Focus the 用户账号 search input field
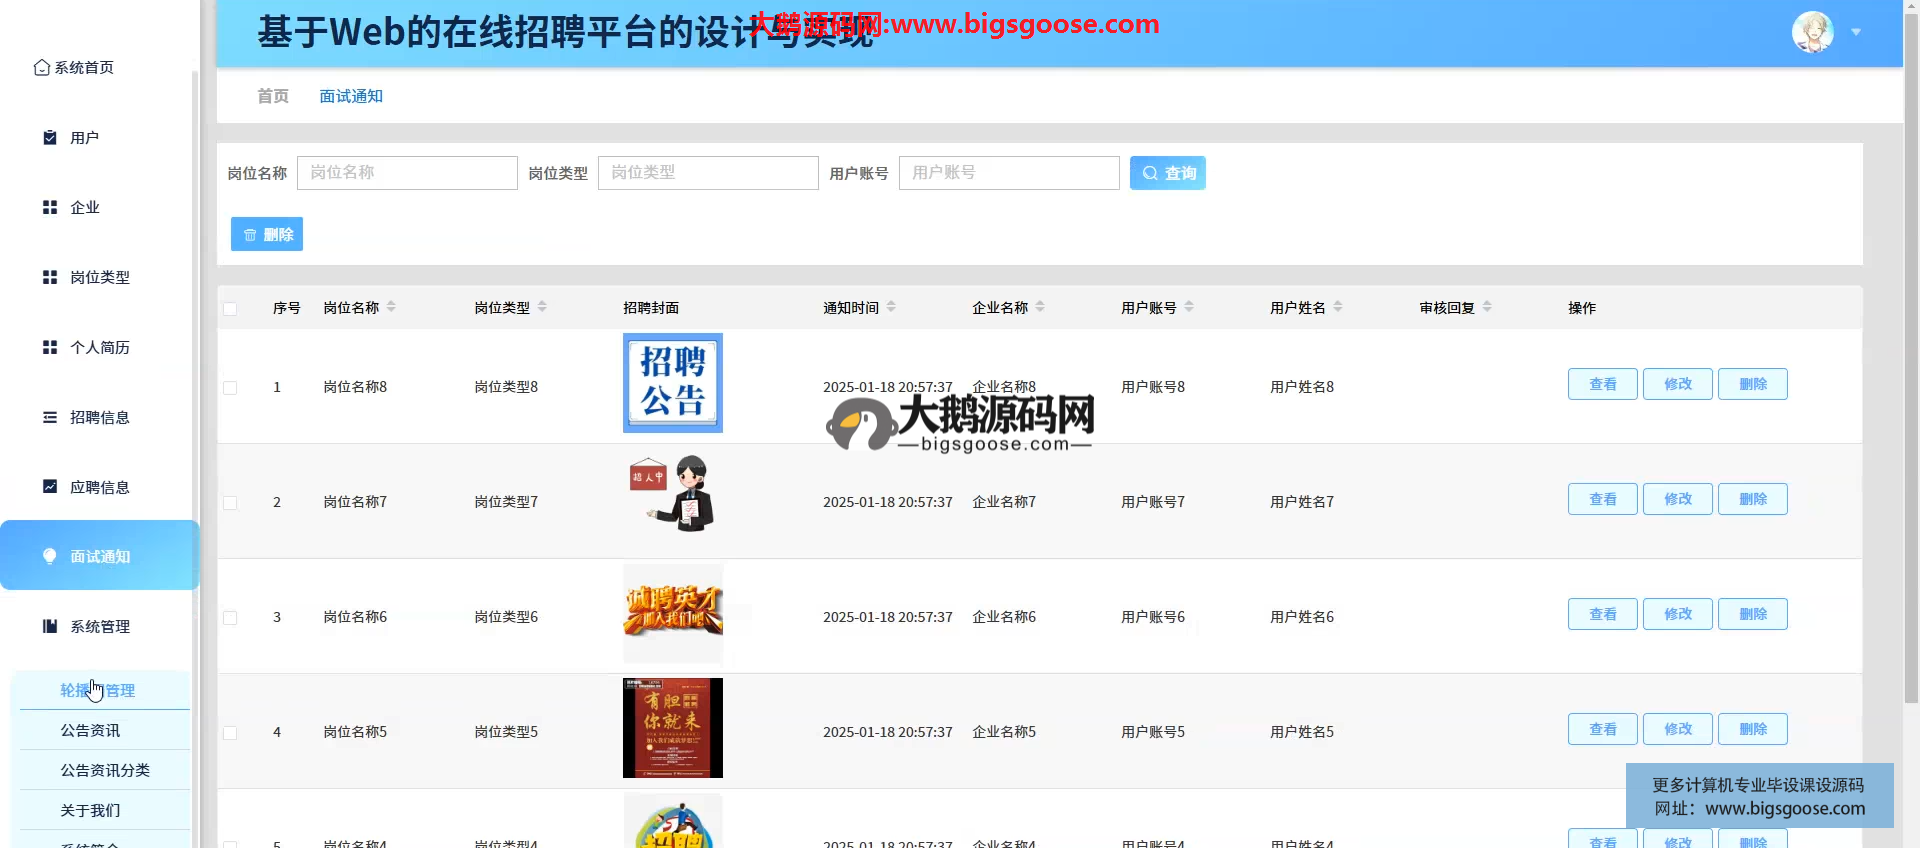The height and width of the screenshot is (848, 1920). [1008, 173]
